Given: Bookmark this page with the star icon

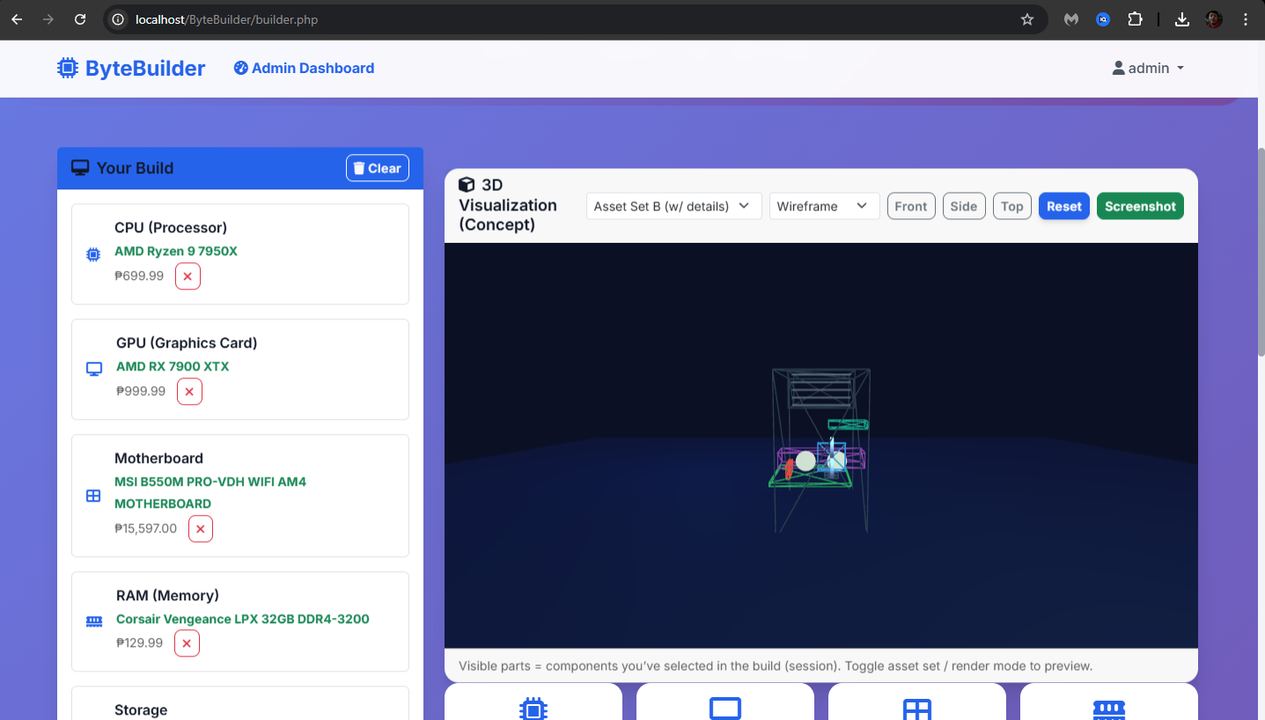Looking at the screenshot, I should tap(1027, 19).
